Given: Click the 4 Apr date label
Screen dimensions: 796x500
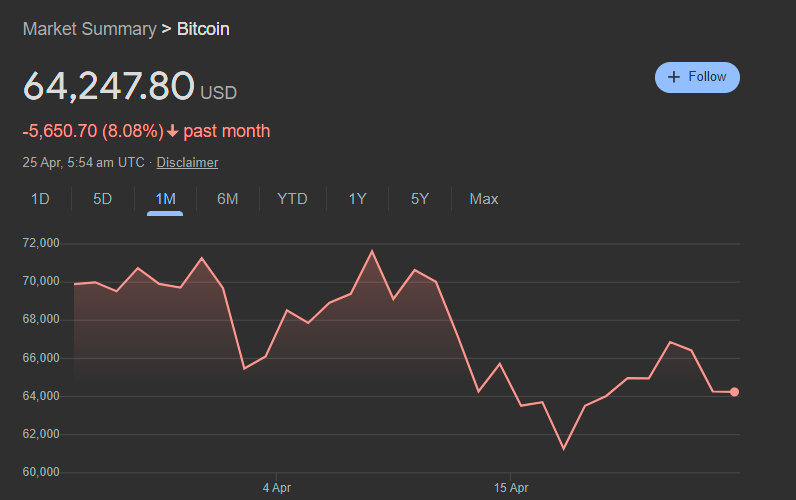Looking at the screenshot, I should 277,488.
